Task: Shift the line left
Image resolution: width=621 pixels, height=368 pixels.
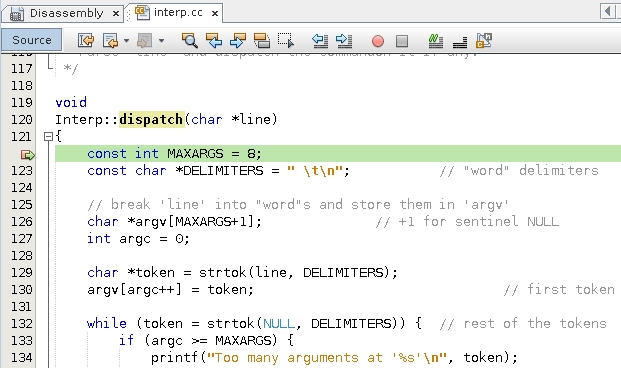Action: (320, 40)
